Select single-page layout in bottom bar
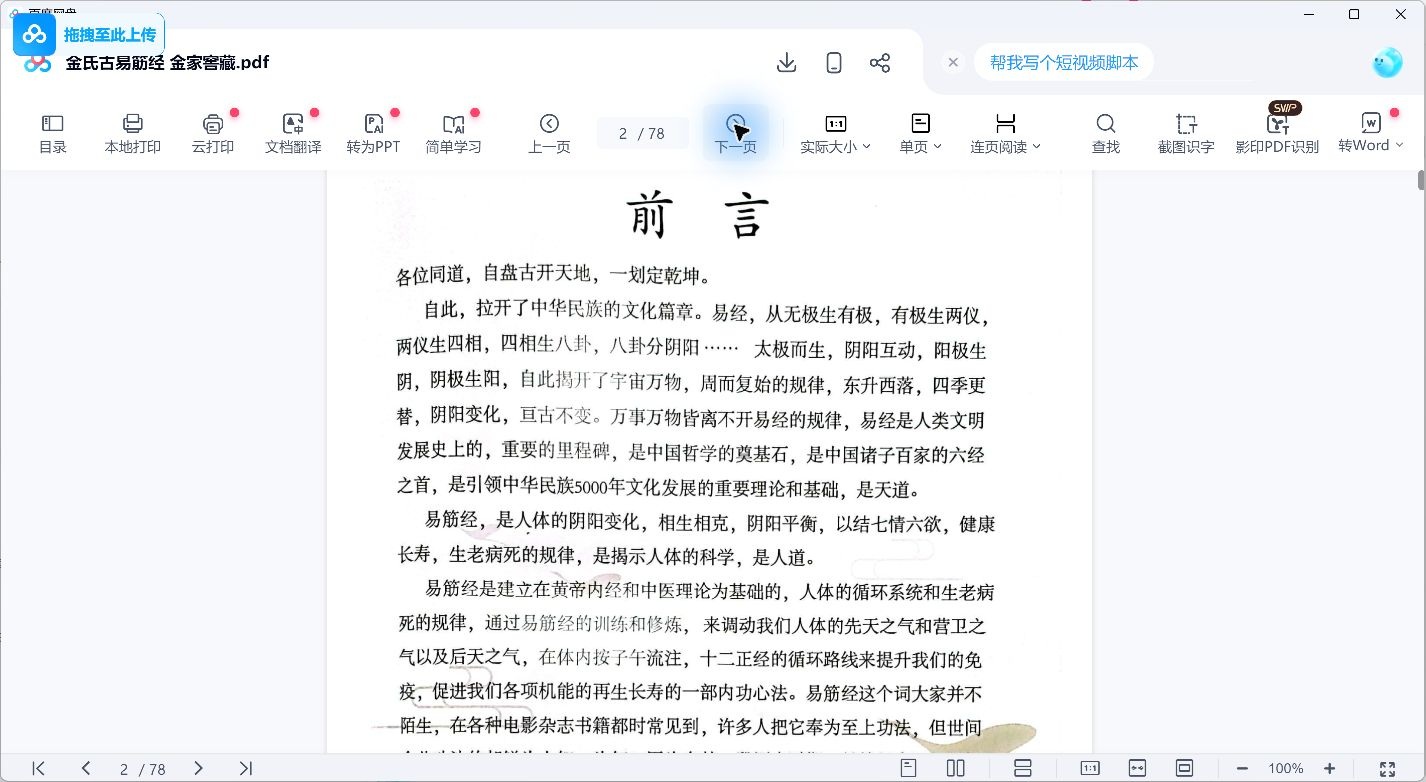 click(x=908, y=768)
